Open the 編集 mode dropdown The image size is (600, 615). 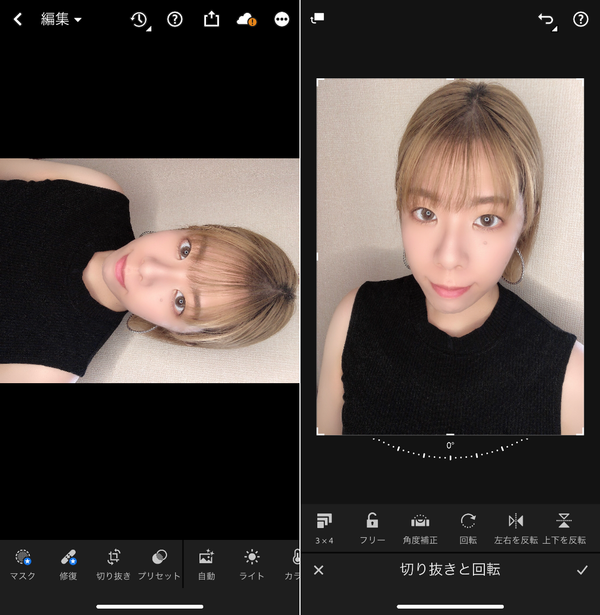pos(61,19)
